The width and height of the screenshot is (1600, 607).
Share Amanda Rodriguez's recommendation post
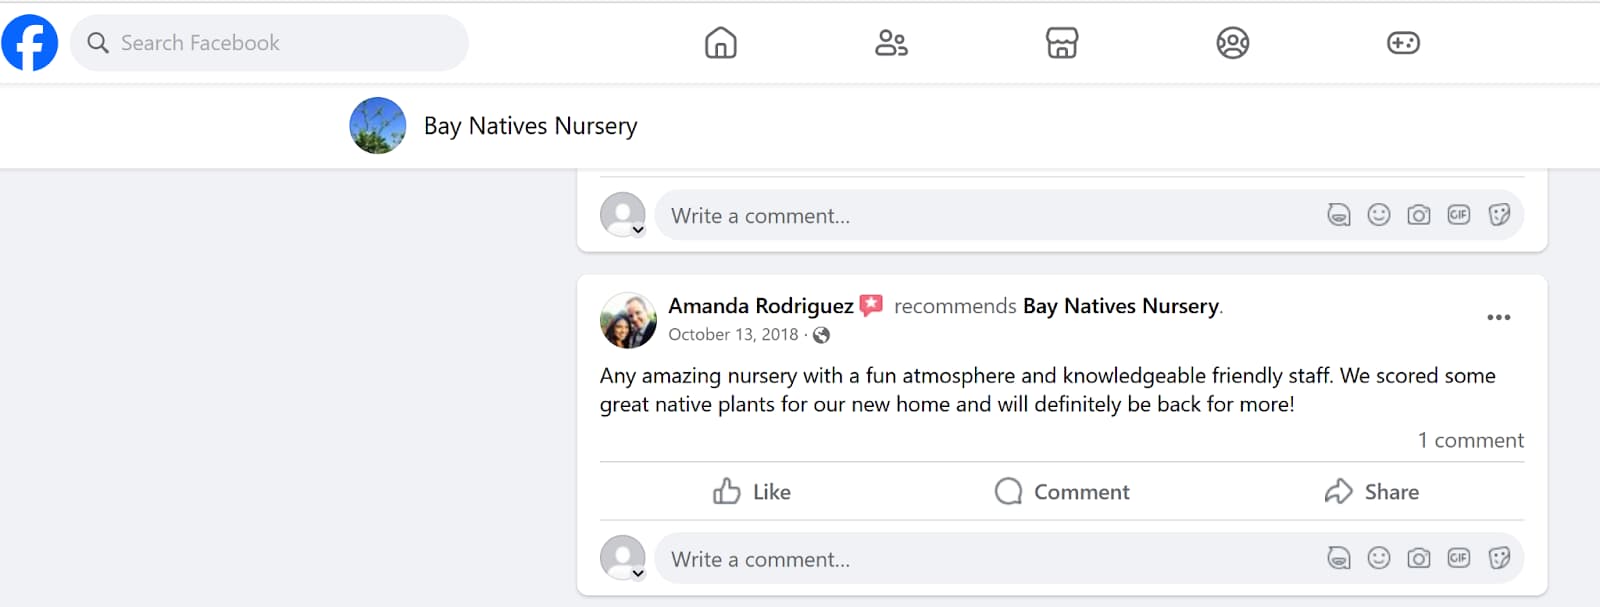1371,492
